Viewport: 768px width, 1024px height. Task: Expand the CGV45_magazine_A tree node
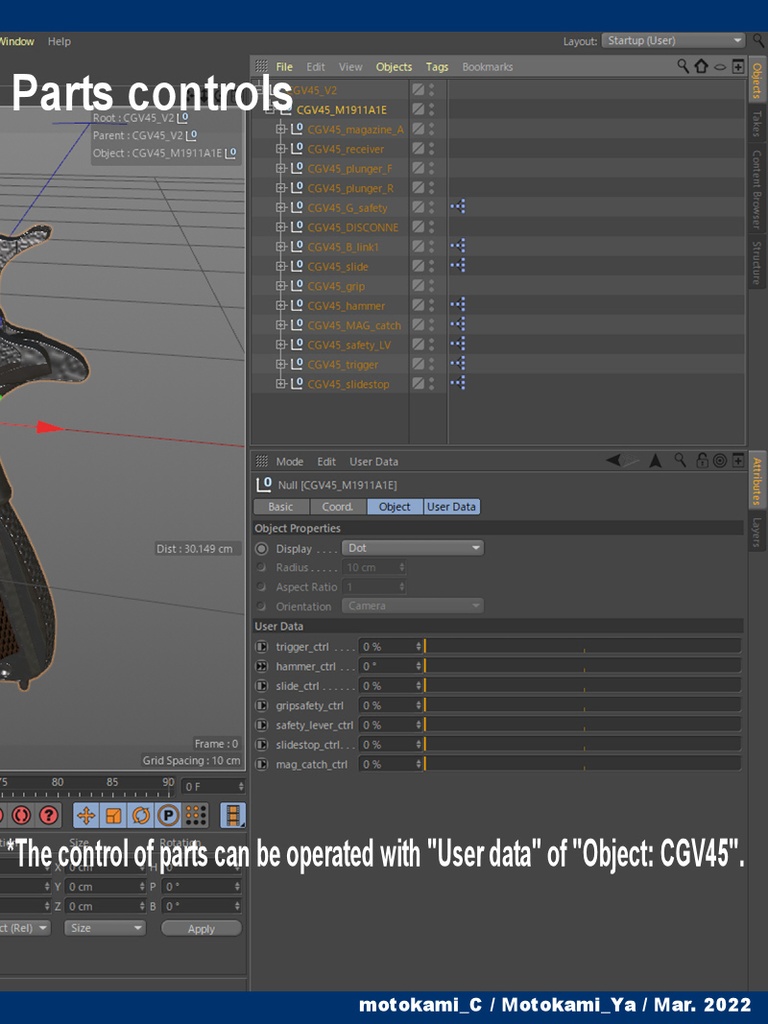[x=280, y=129]
